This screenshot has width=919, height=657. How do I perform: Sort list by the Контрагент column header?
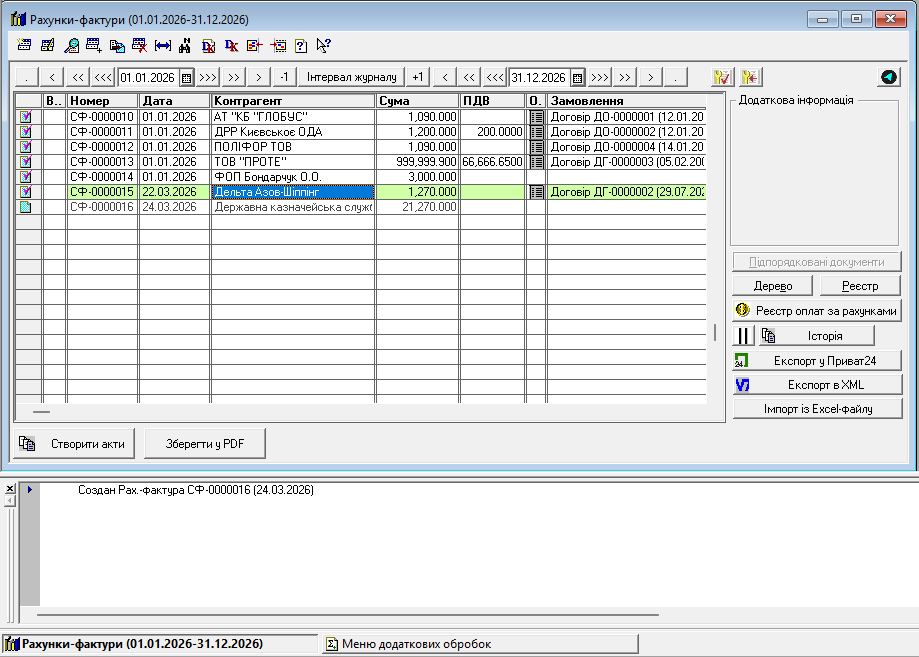click(292, 101)
